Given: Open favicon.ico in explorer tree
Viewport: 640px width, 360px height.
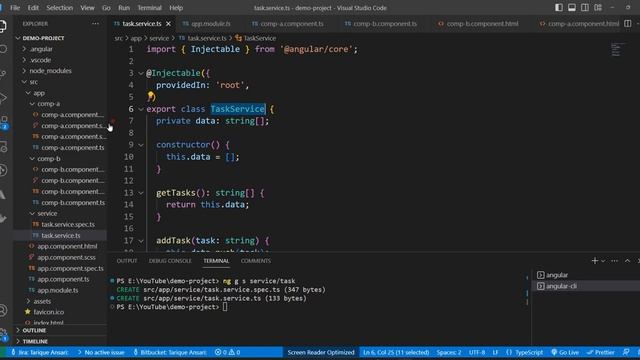Looking at the screenshot, I should 60,312.
